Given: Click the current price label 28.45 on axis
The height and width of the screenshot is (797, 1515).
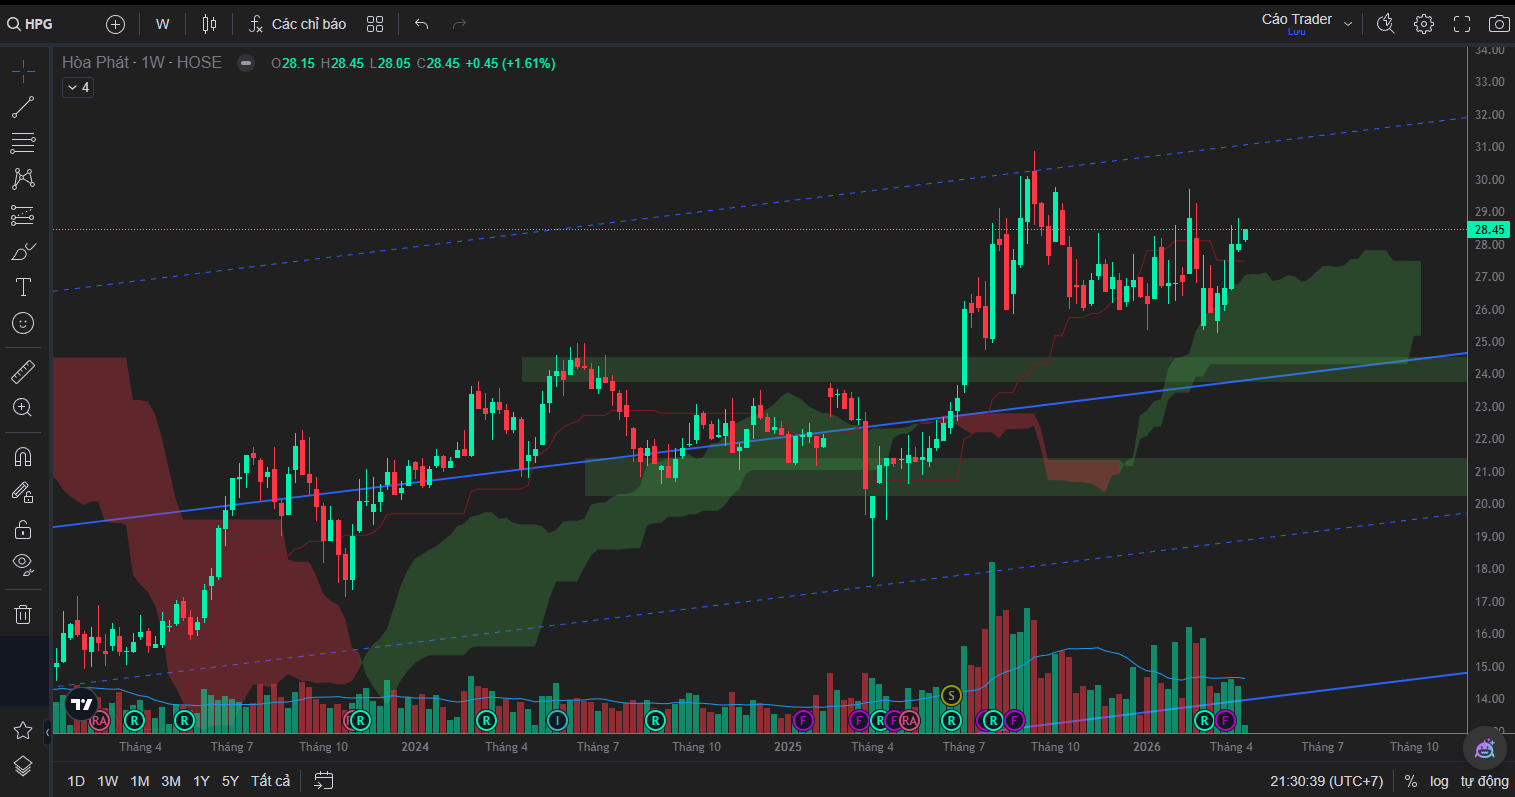Looking at the screenshot, I should click(1489, 229).
